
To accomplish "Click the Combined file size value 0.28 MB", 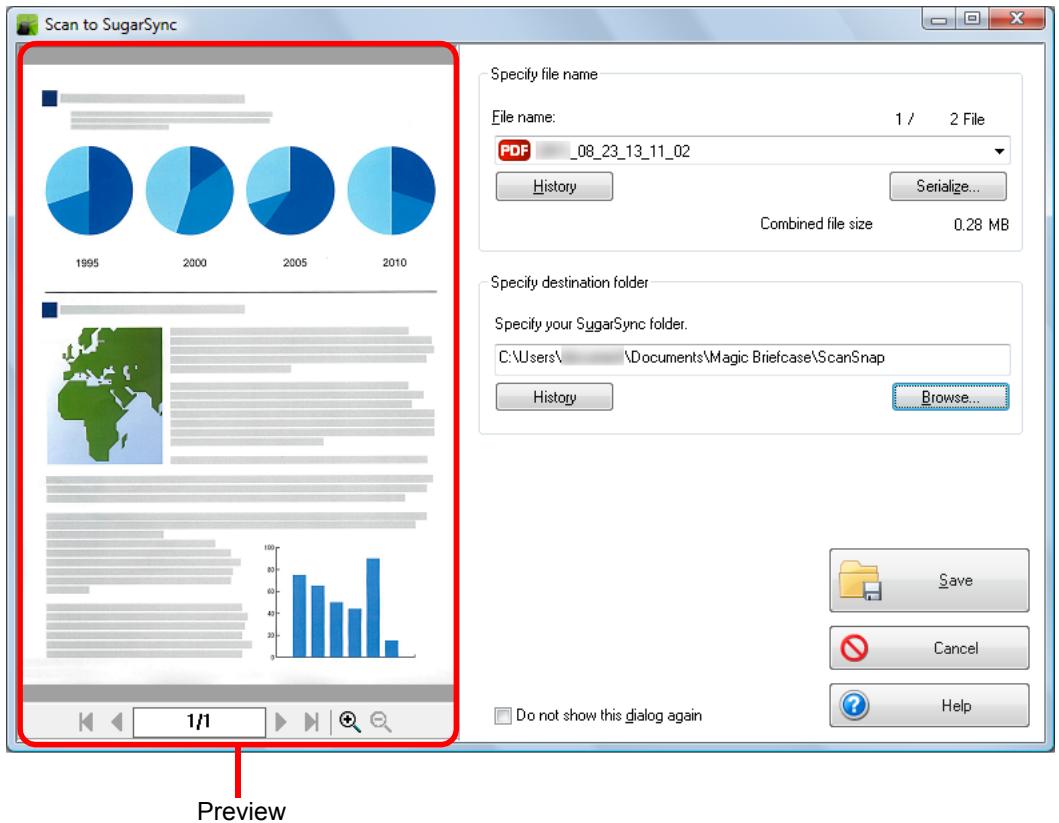I will [981, 224].
